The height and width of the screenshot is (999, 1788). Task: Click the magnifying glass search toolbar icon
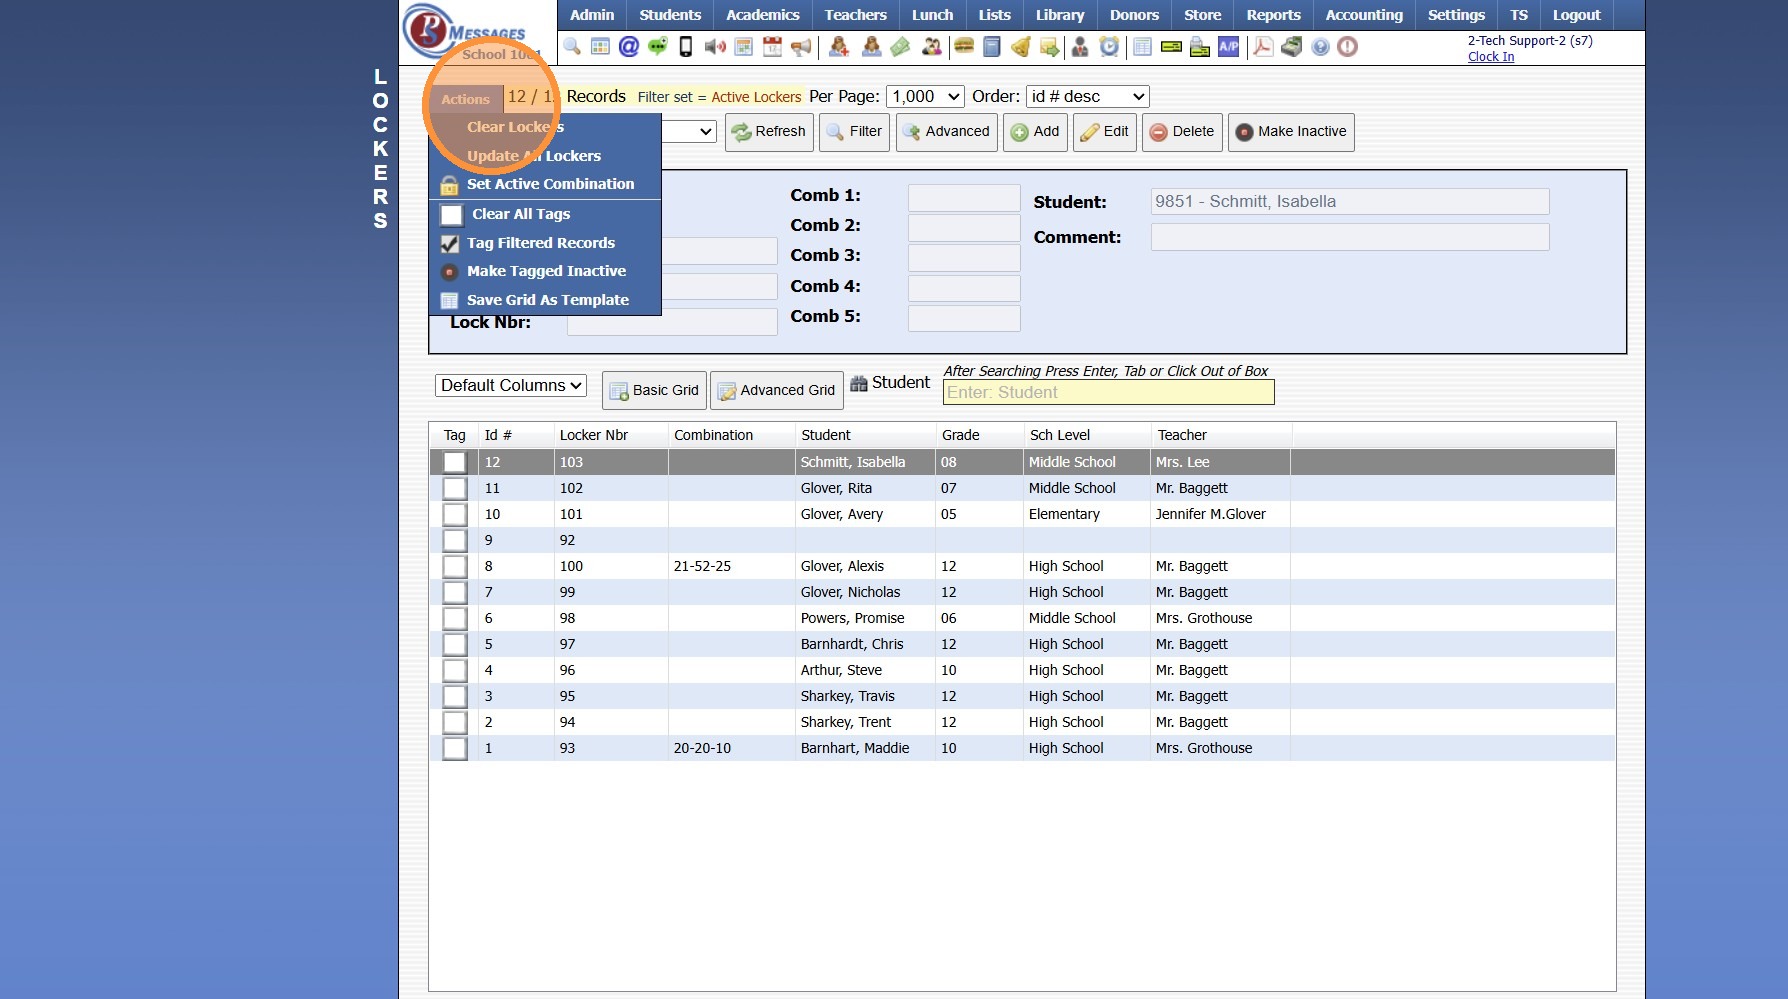pos(572,47)
